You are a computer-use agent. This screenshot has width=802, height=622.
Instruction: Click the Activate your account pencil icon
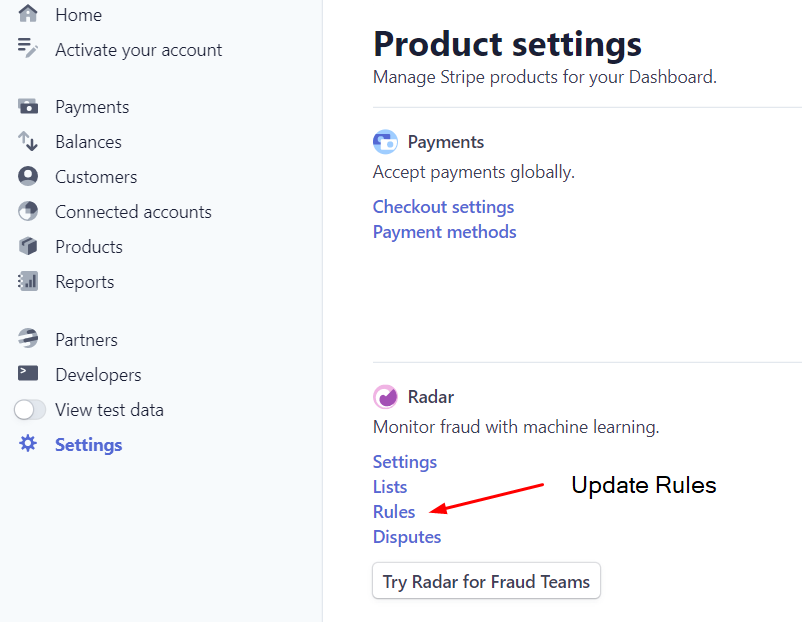click(x=28, y=48)
